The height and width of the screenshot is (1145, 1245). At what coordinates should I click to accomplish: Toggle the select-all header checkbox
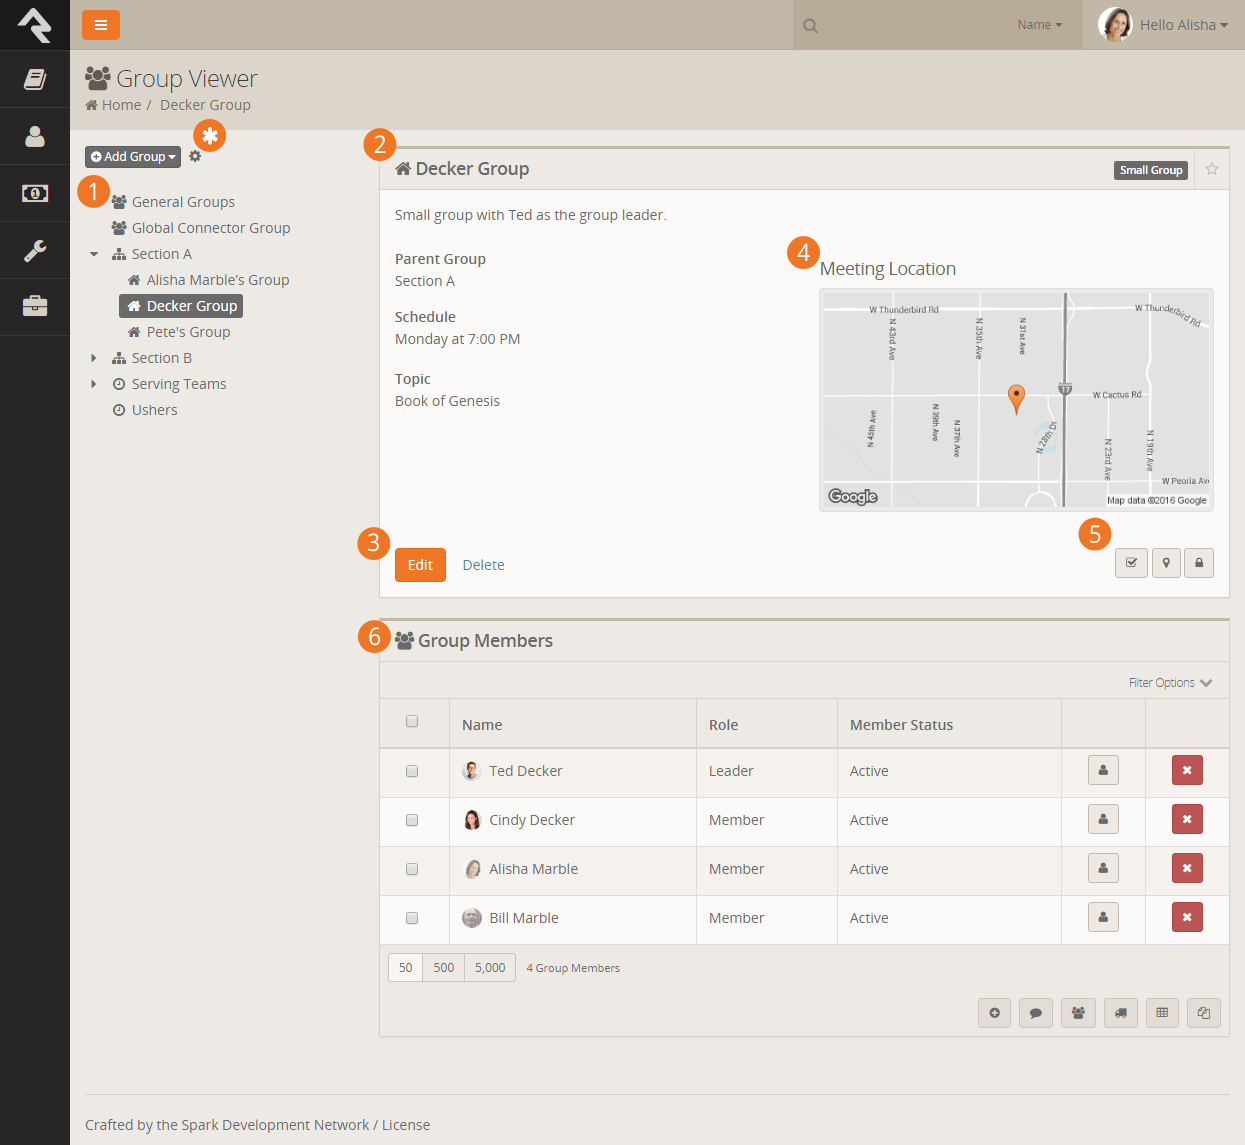pyautogui.click(x=412, y=722)
